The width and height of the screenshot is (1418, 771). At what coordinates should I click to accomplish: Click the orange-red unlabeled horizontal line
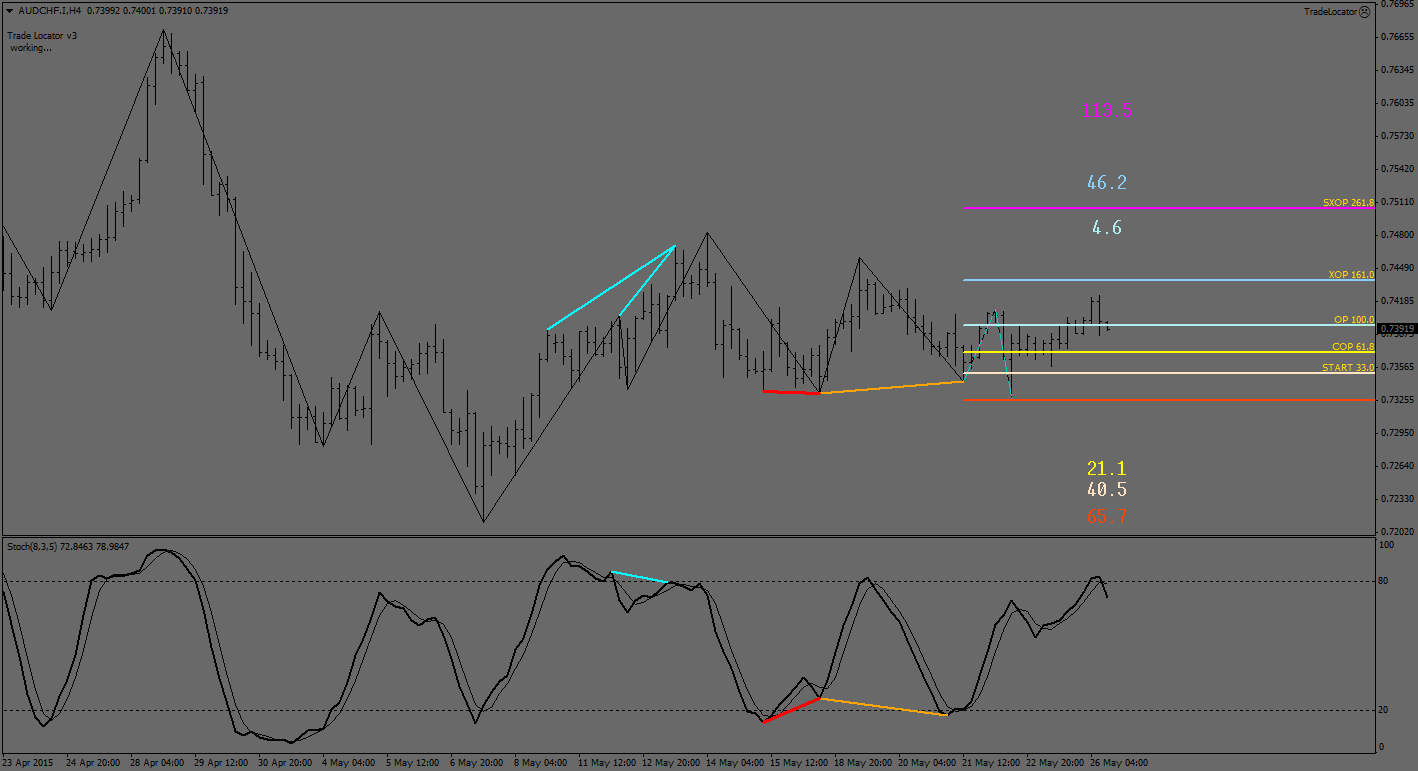(x=1169, y=400)
